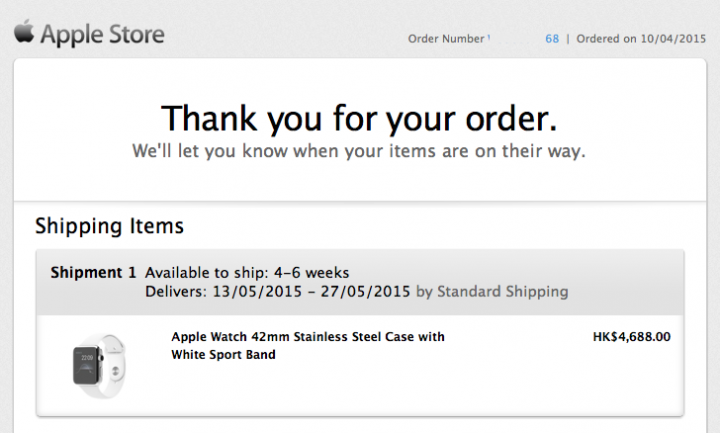This screenshot has height=433, width=720.
Task: Select the Shipment 1 label
Action: pos(93,273)
